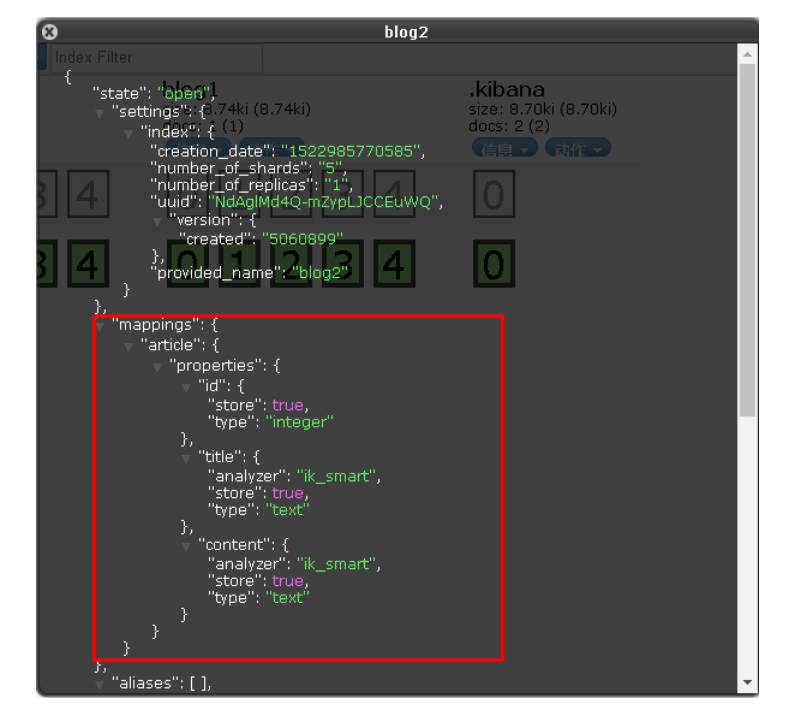The height and width of the screenshot is (709, 793).
Task: Click the title "analyzer" value ik_smart
Action: (336, 476)
